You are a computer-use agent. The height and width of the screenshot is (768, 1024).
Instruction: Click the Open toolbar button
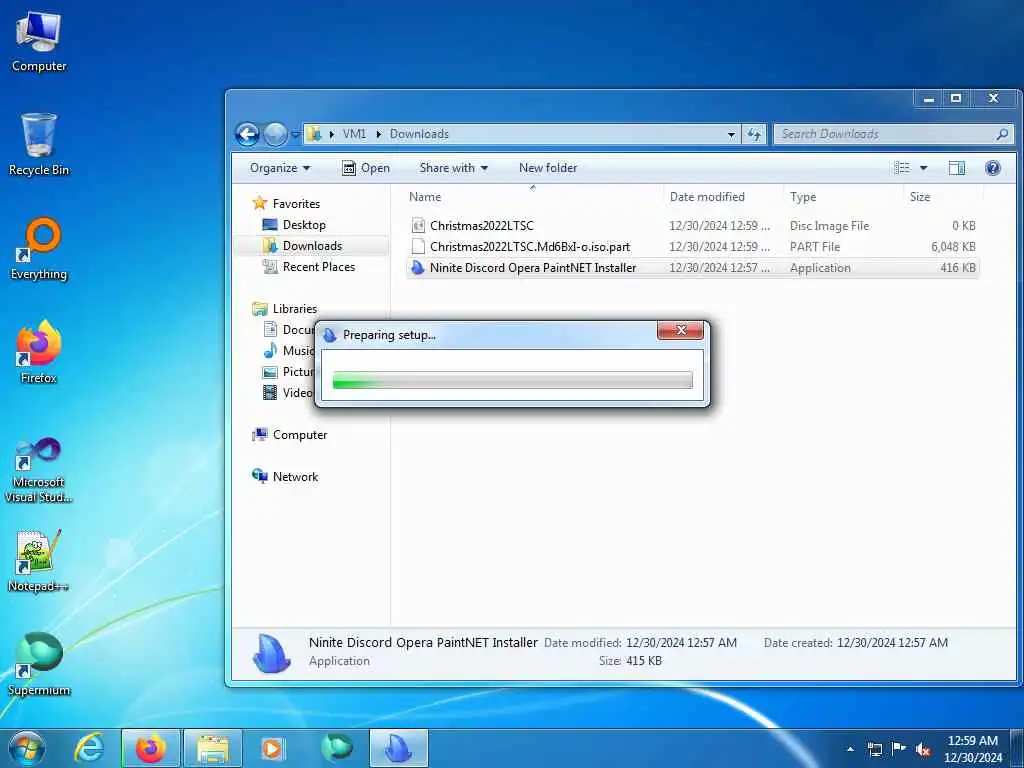366,168
